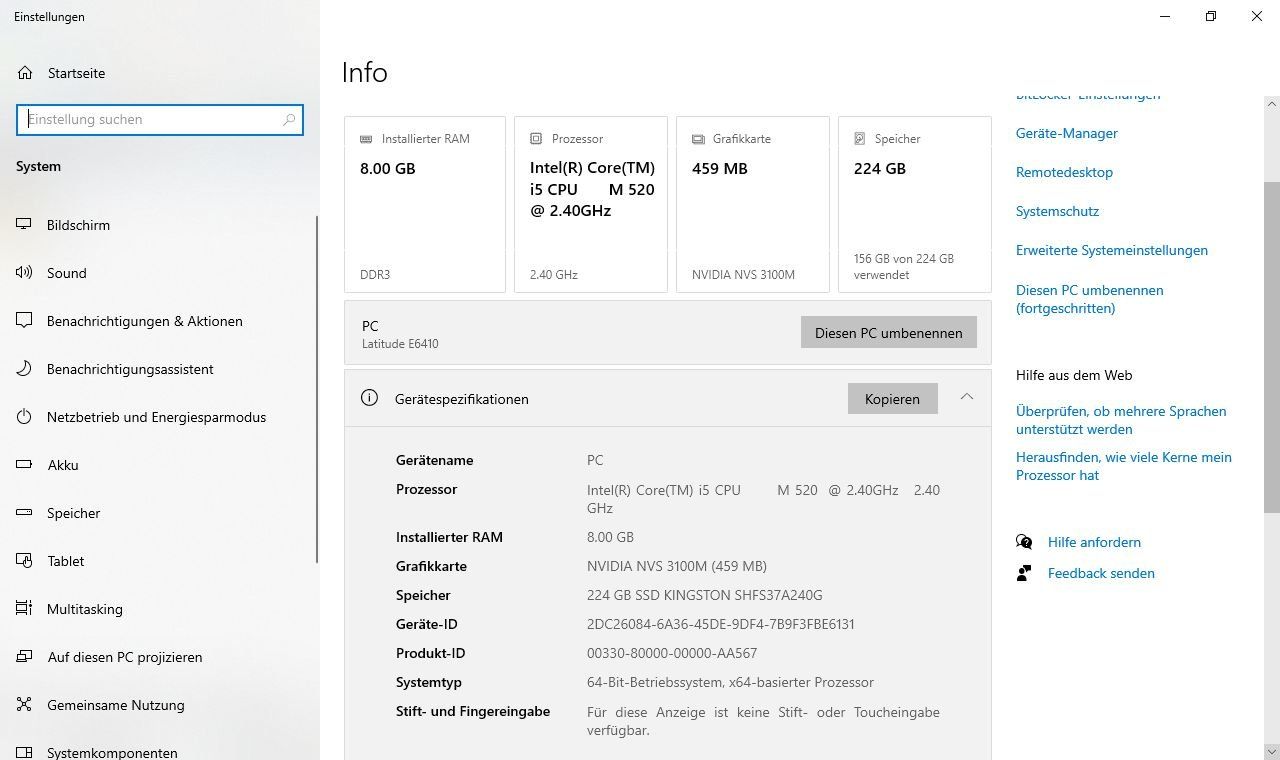Image resolution: width=1280 pixels, height=760 pixels.
Task: Click the Tablet mode icon
Action: click(x=25, y=561)
